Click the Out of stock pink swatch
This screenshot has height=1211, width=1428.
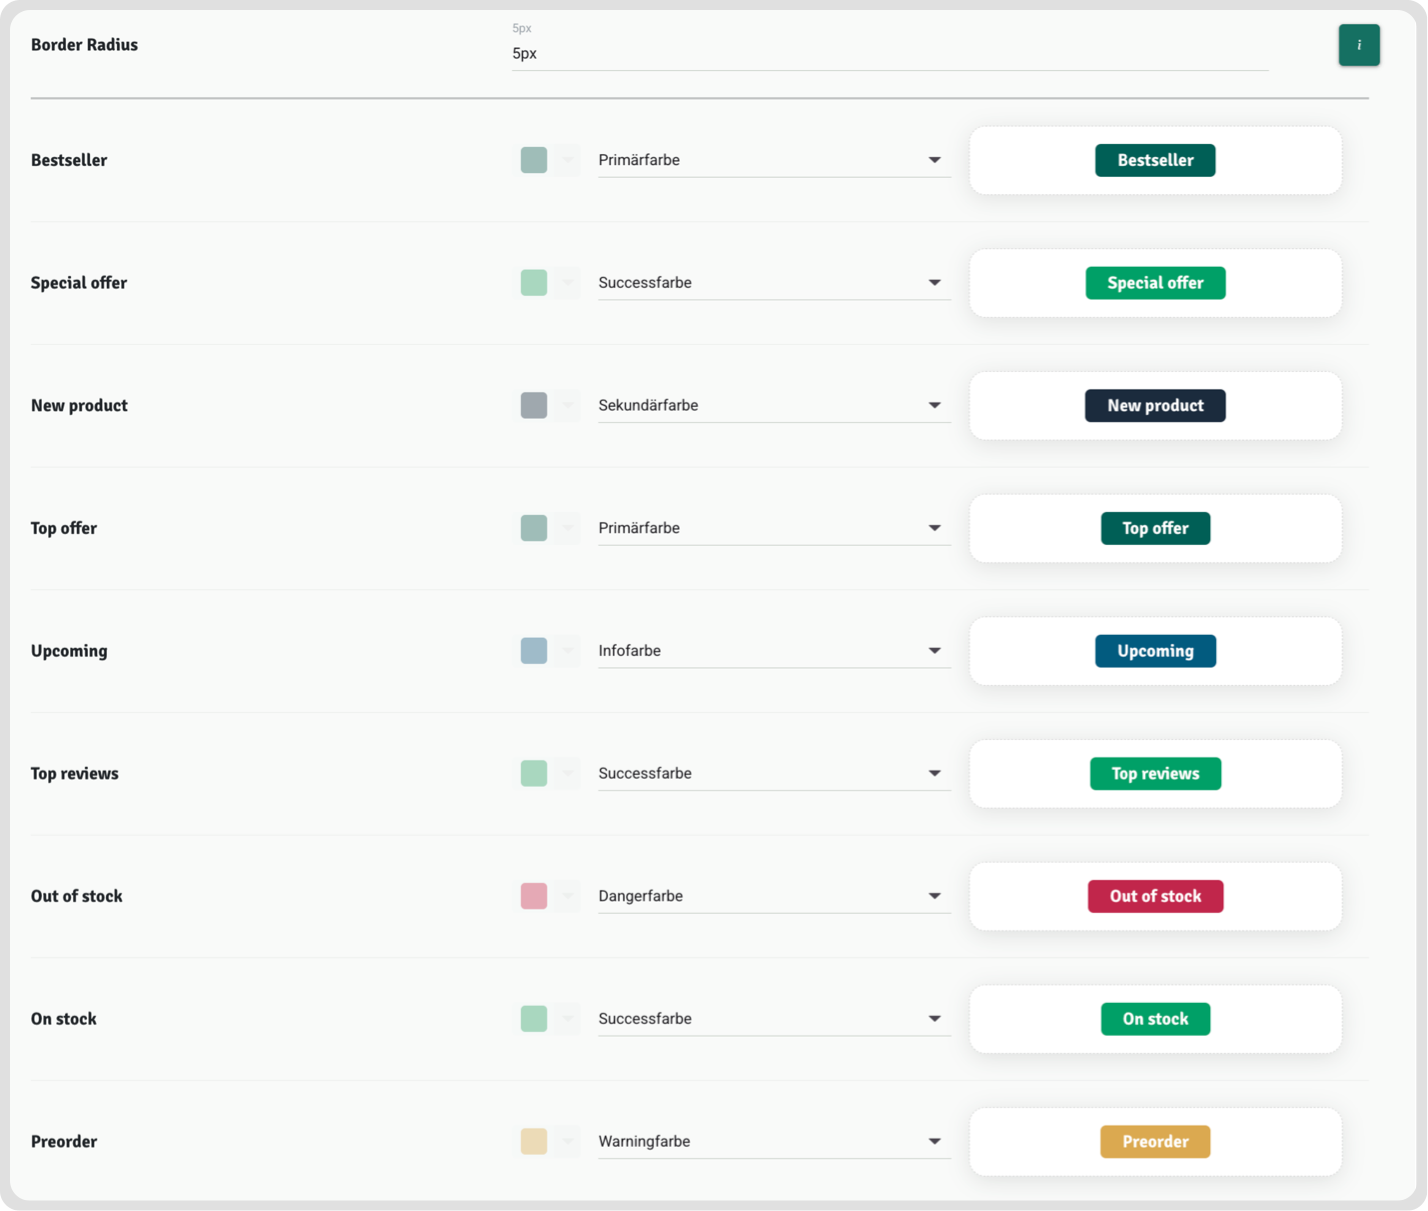point(534,896)
